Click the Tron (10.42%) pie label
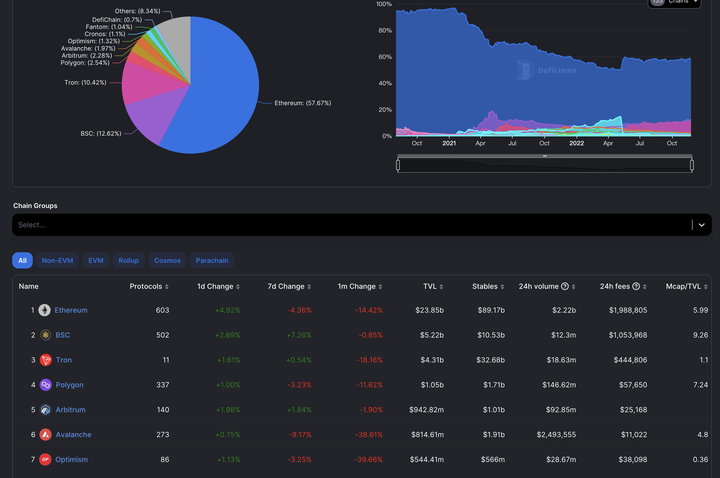This screenshot has width=720, height=478. pyautogui.click(x=85, y=83)
